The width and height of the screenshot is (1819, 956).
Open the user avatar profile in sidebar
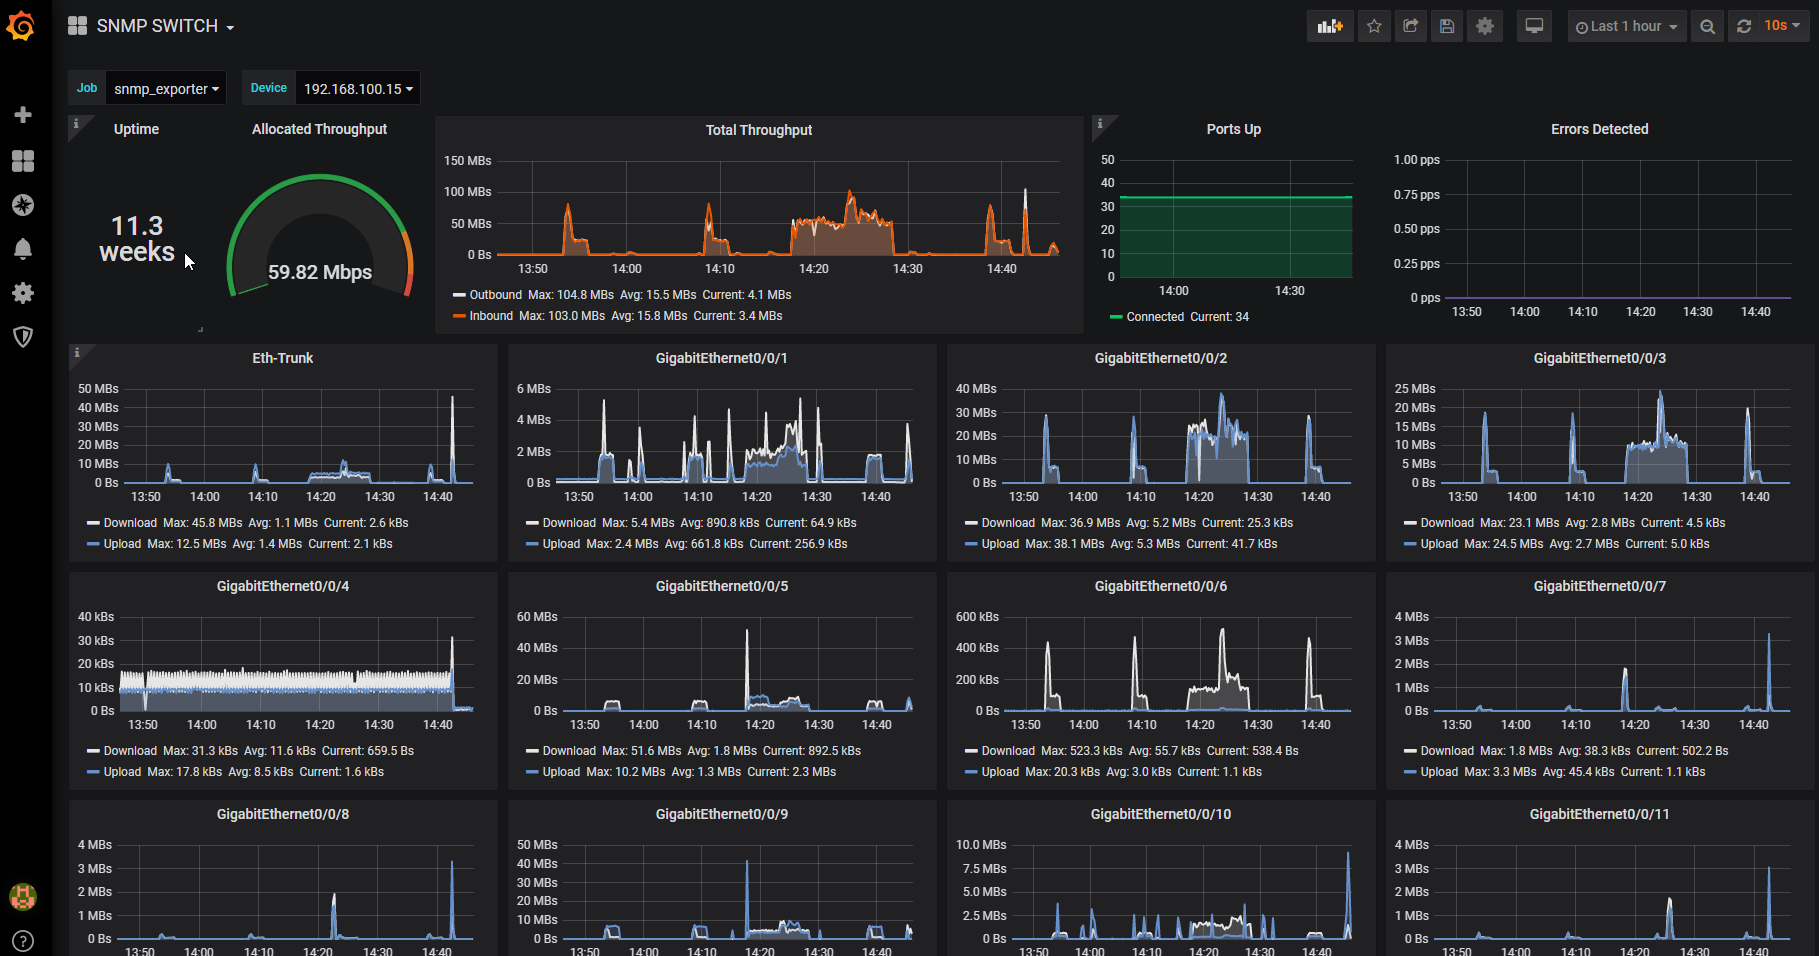pyautogui.click(x=23, y=897)
